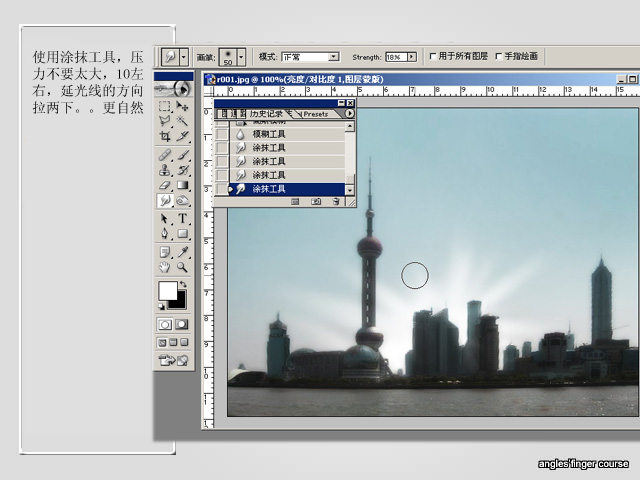Enable 手指绘画 checkbox

pyautogui.click(x=499, y=56)
